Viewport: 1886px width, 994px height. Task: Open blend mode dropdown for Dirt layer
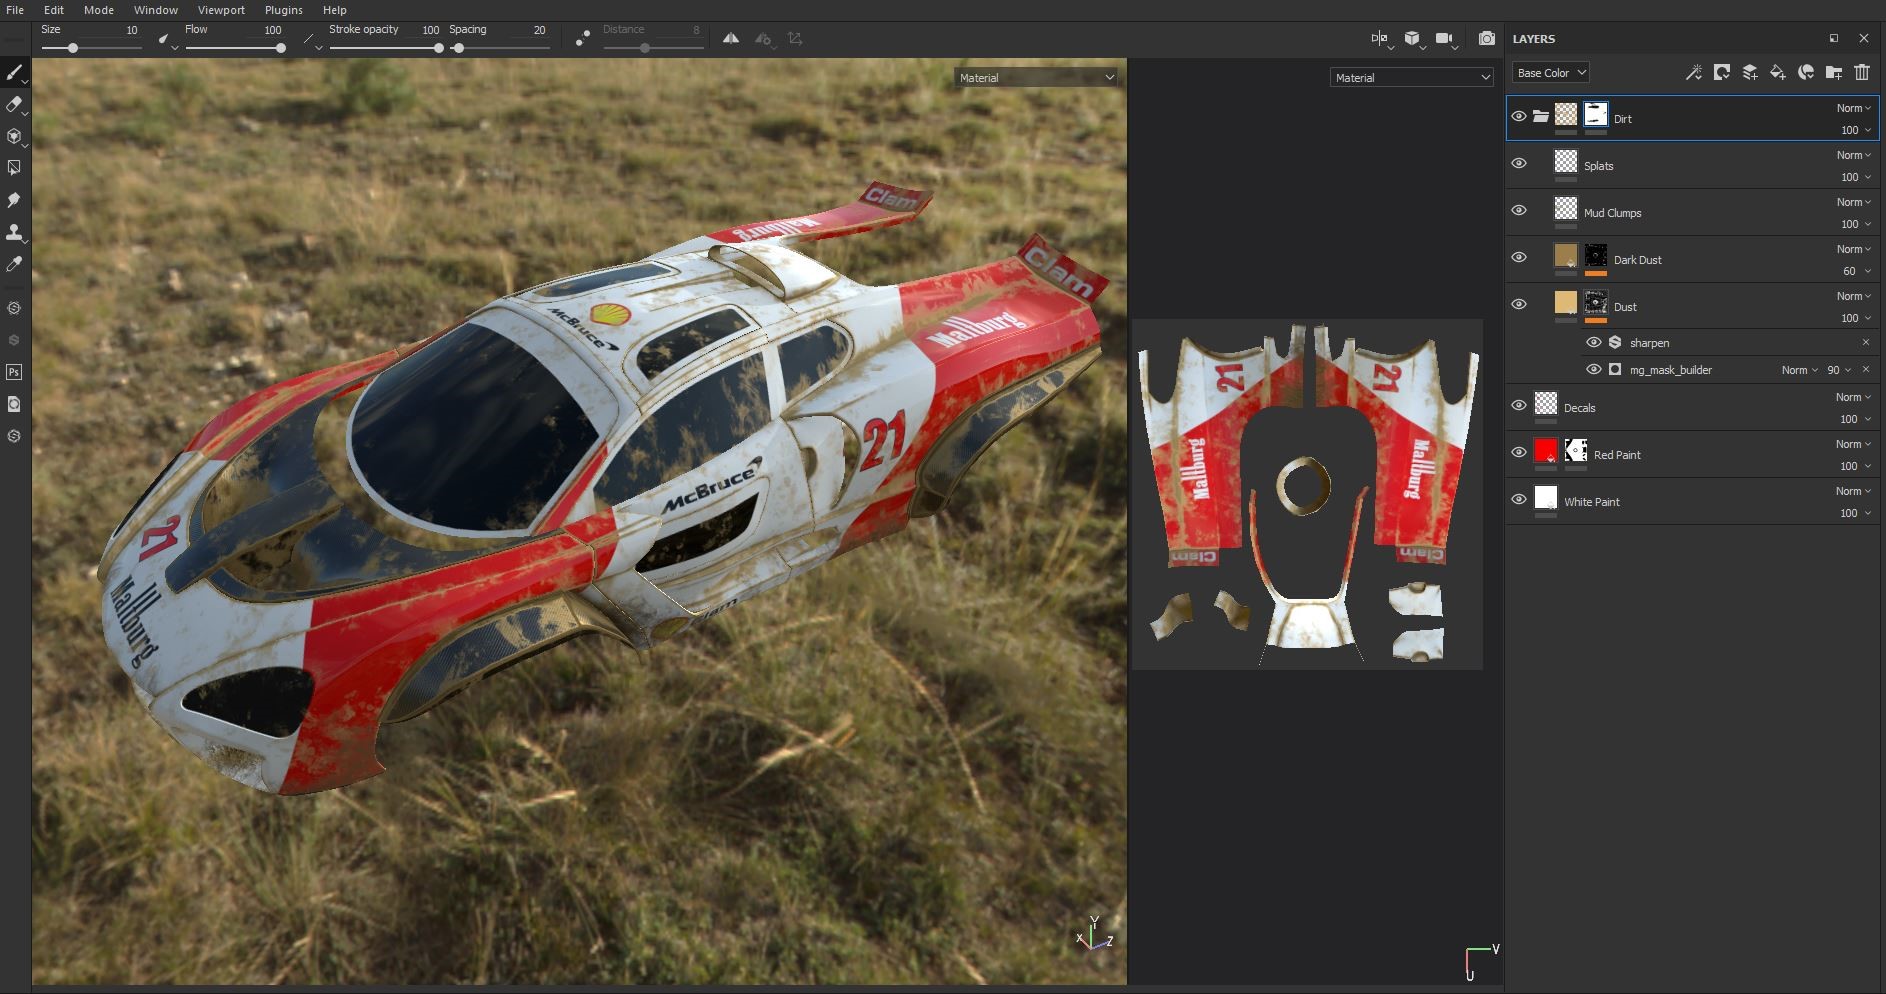(1853, 108)
